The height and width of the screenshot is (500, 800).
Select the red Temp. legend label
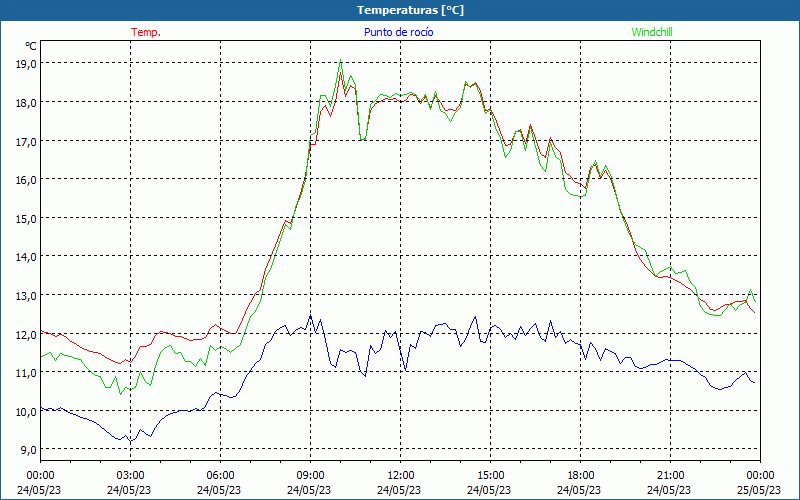[146, 32]
